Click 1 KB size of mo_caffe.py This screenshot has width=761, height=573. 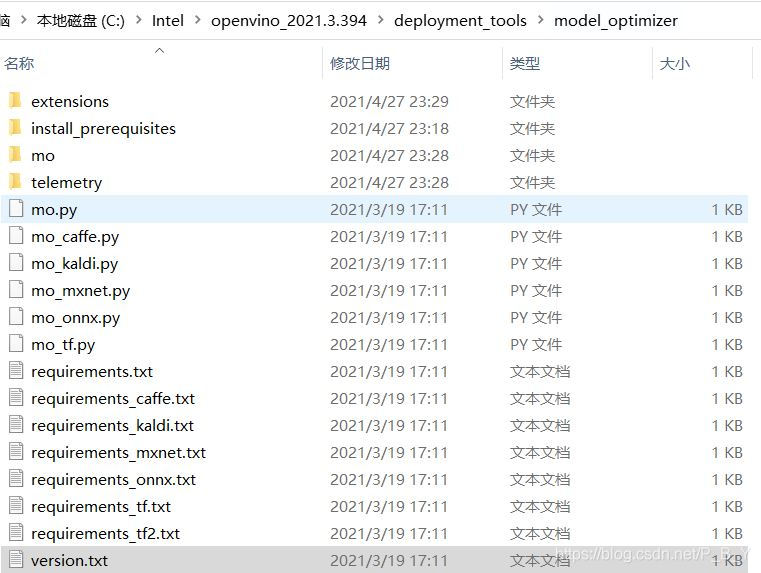(727, 237)
